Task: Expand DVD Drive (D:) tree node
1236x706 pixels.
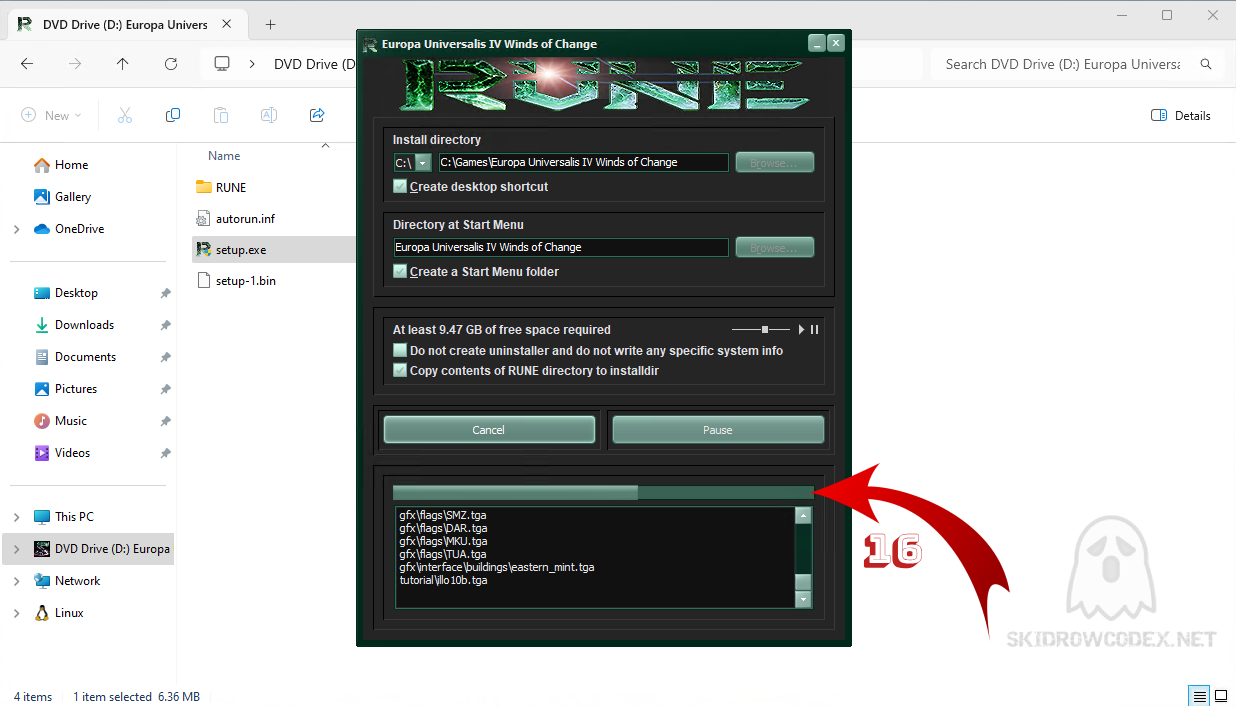Action: click(x=16, y=549)
